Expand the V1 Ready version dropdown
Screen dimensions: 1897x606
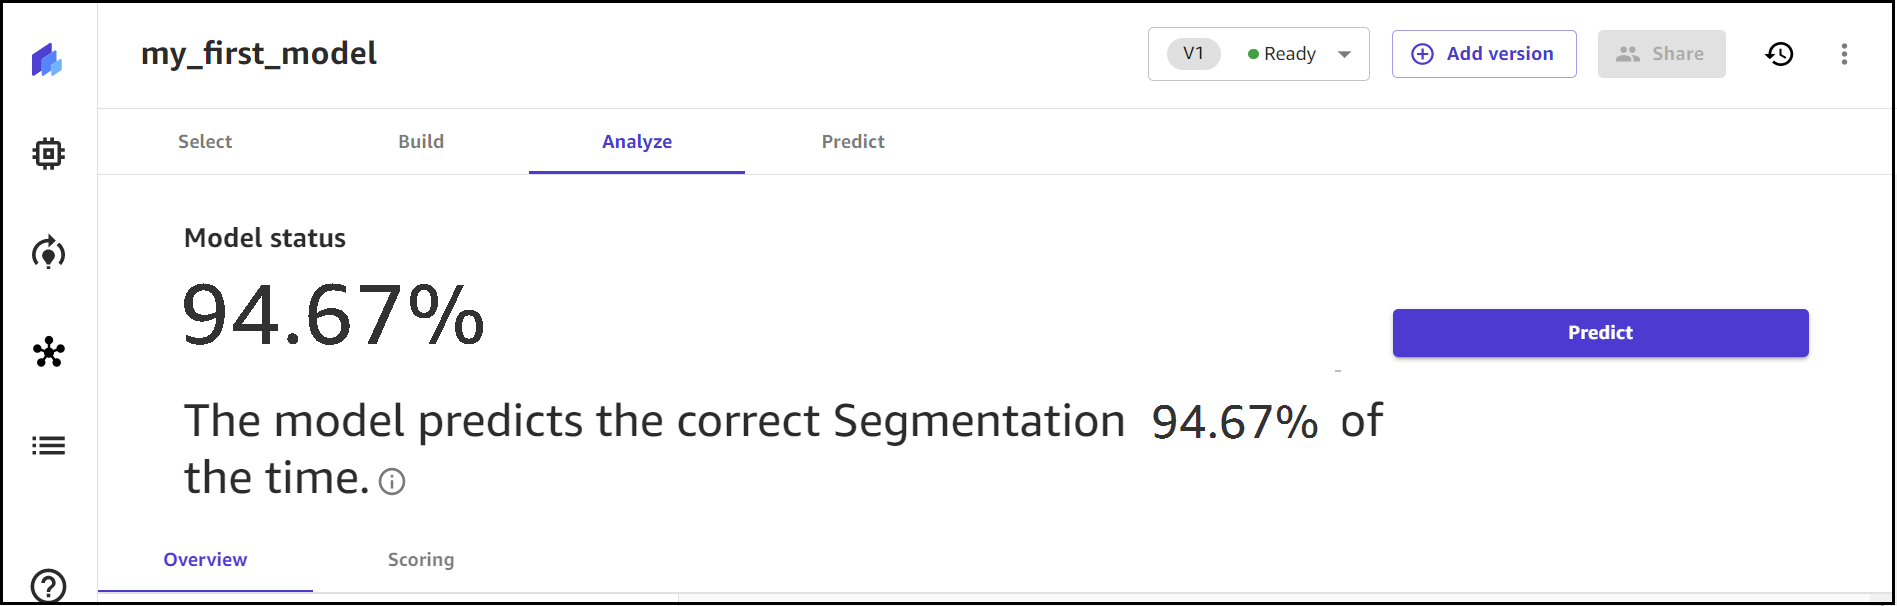tap(1258, 54)
